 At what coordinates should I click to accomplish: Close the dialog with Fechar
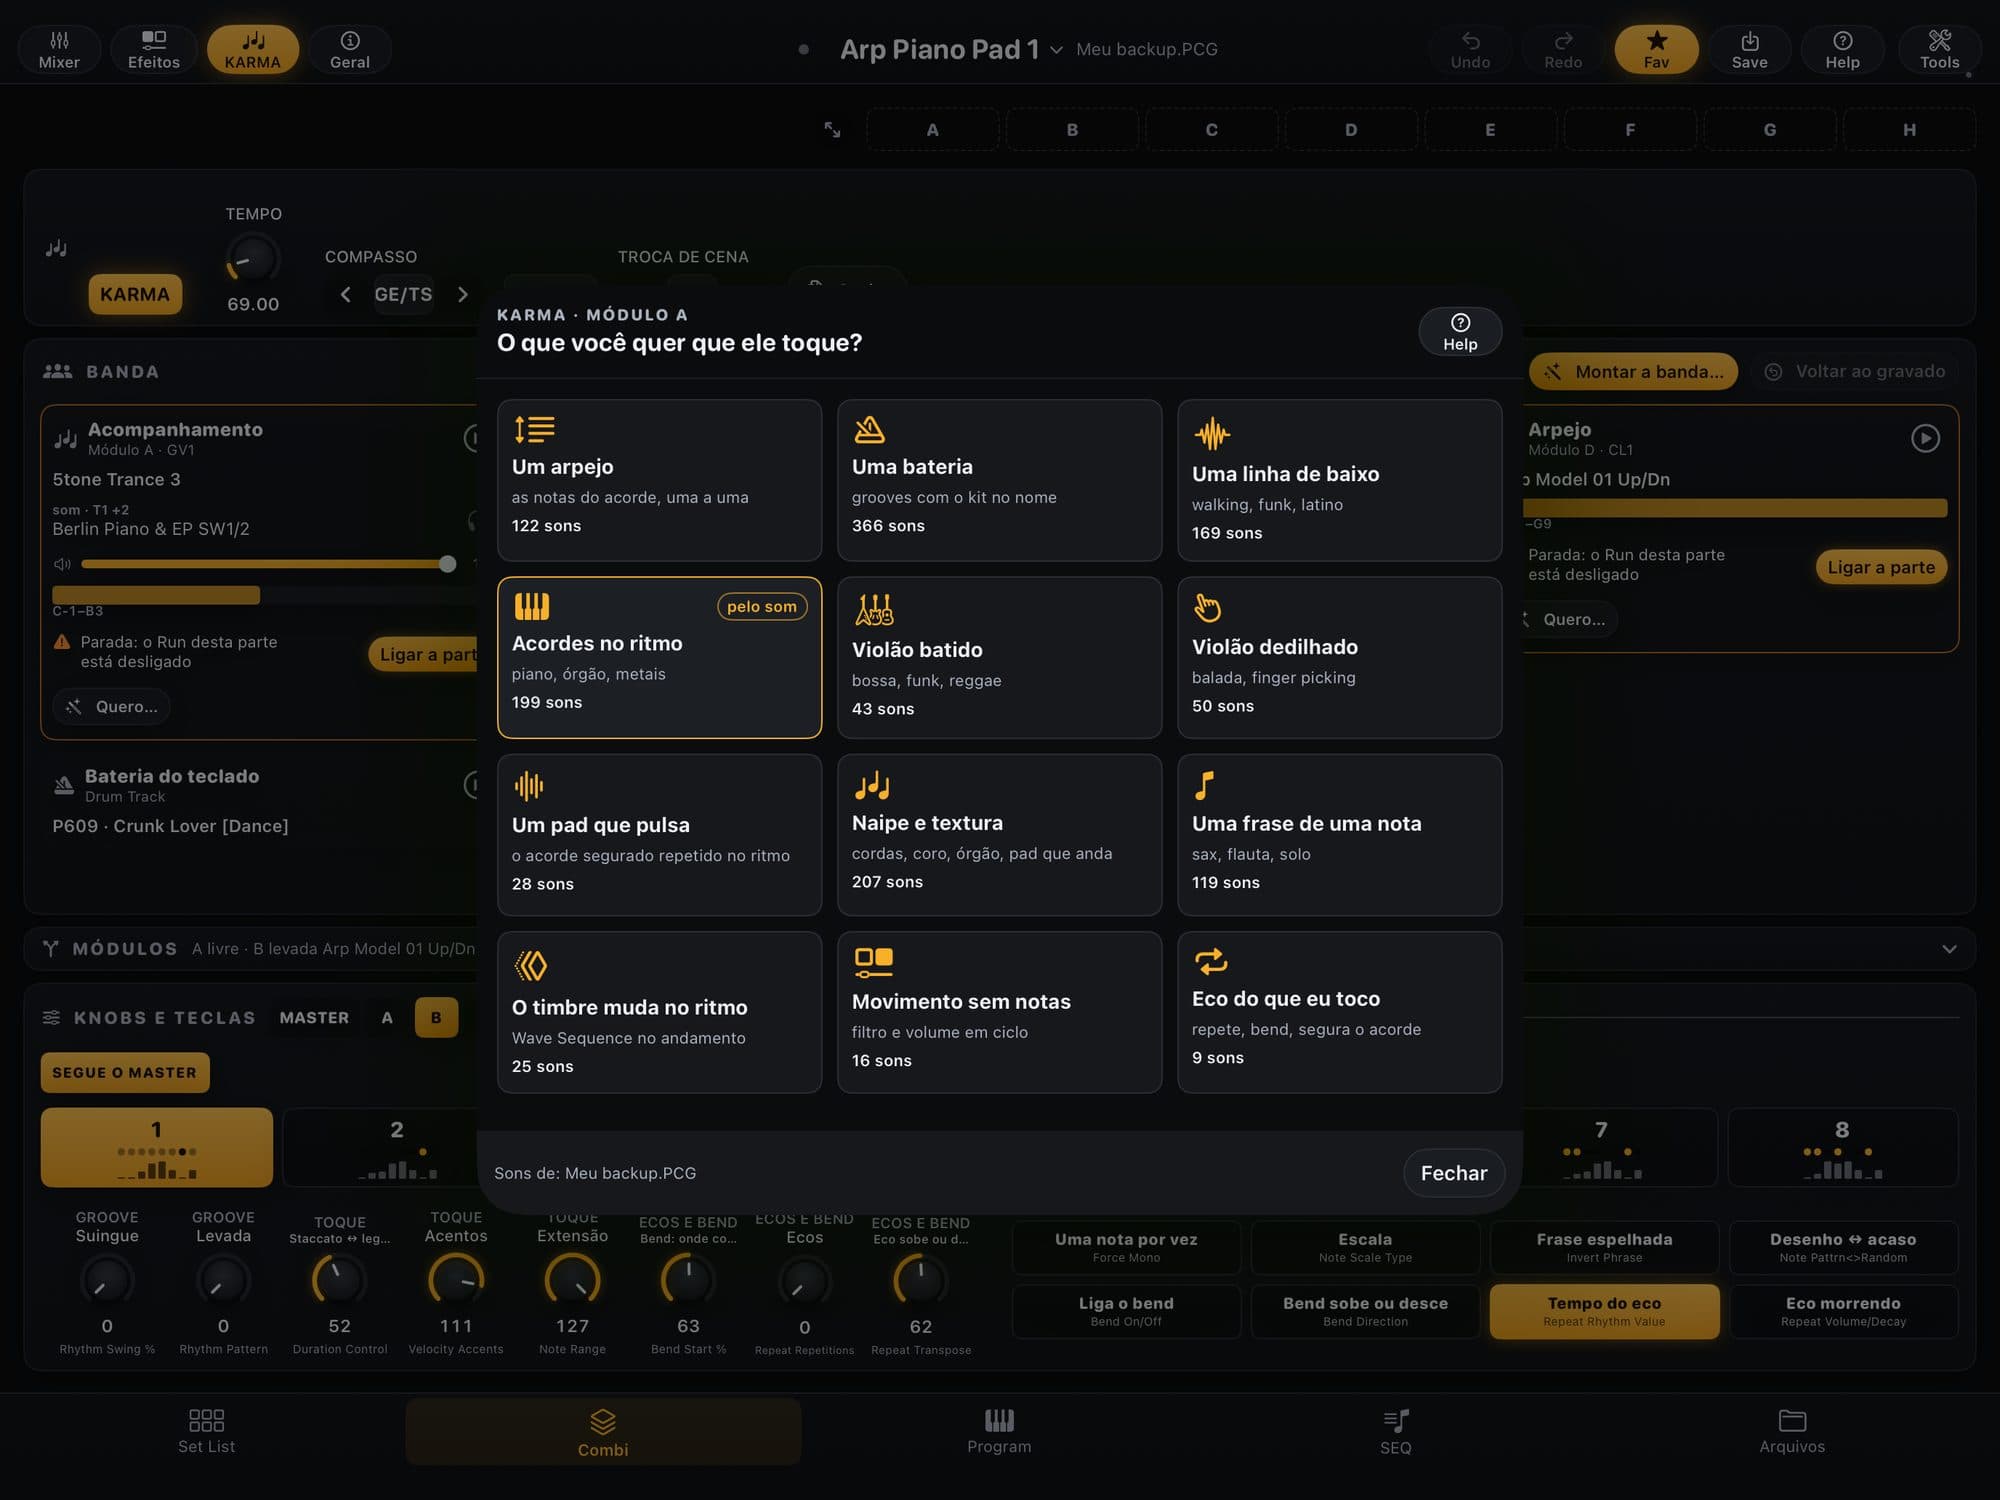(1454, 1173)
